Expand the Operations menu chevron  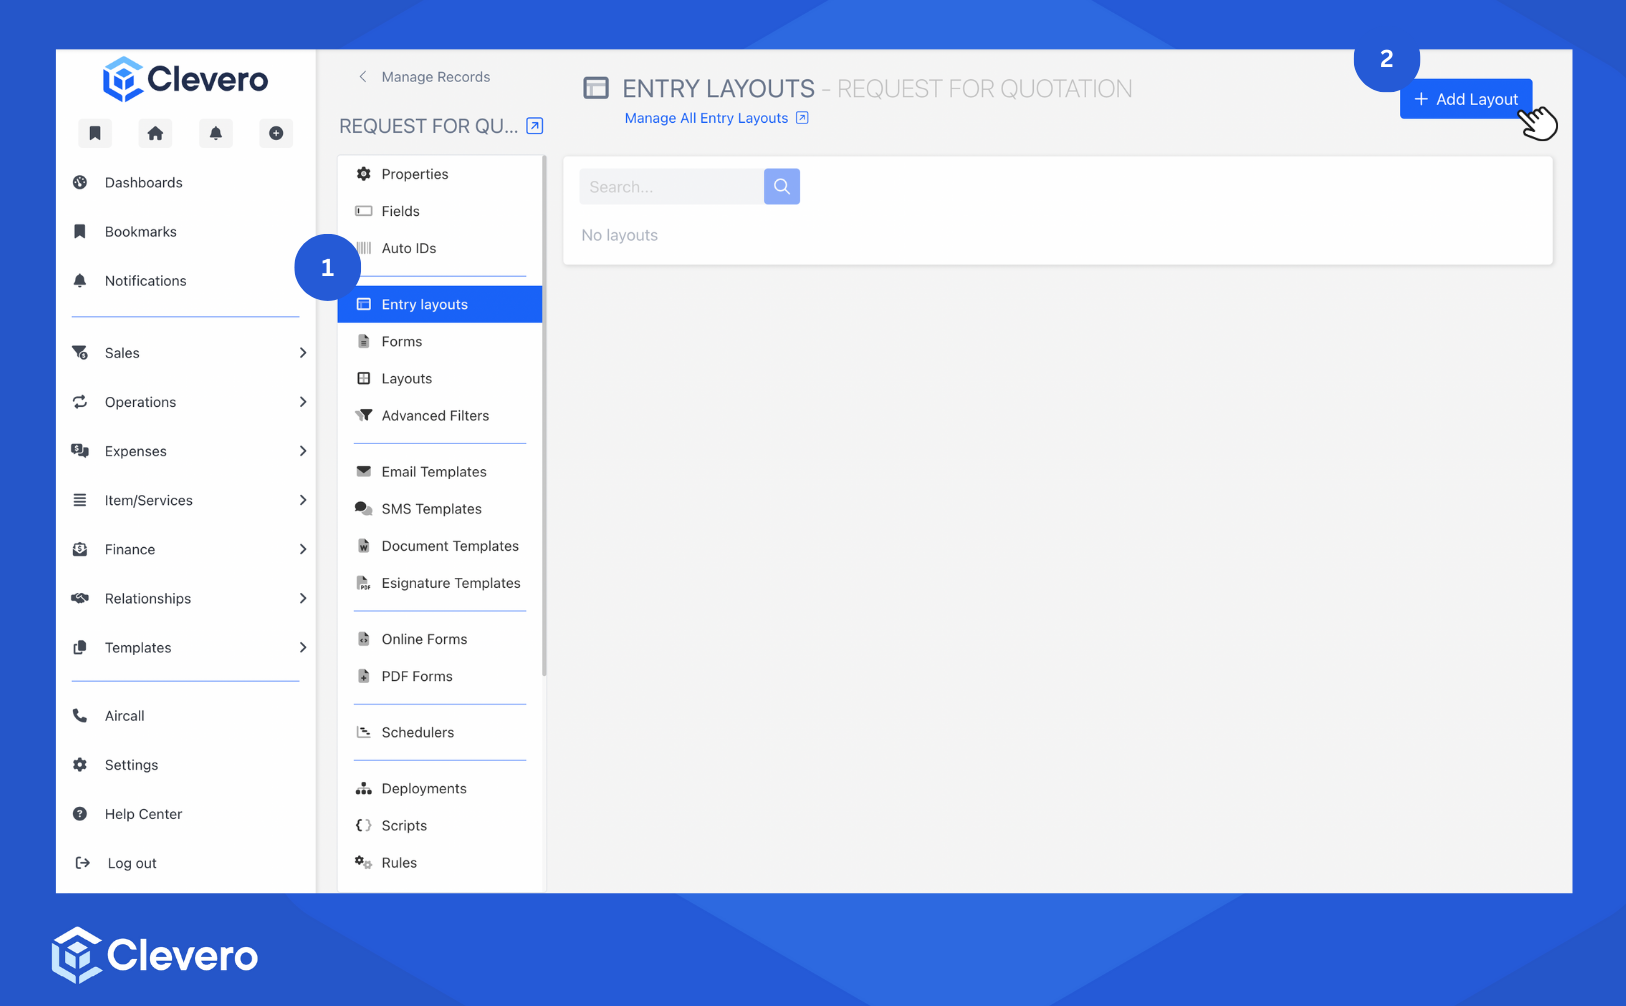point(303,402)
